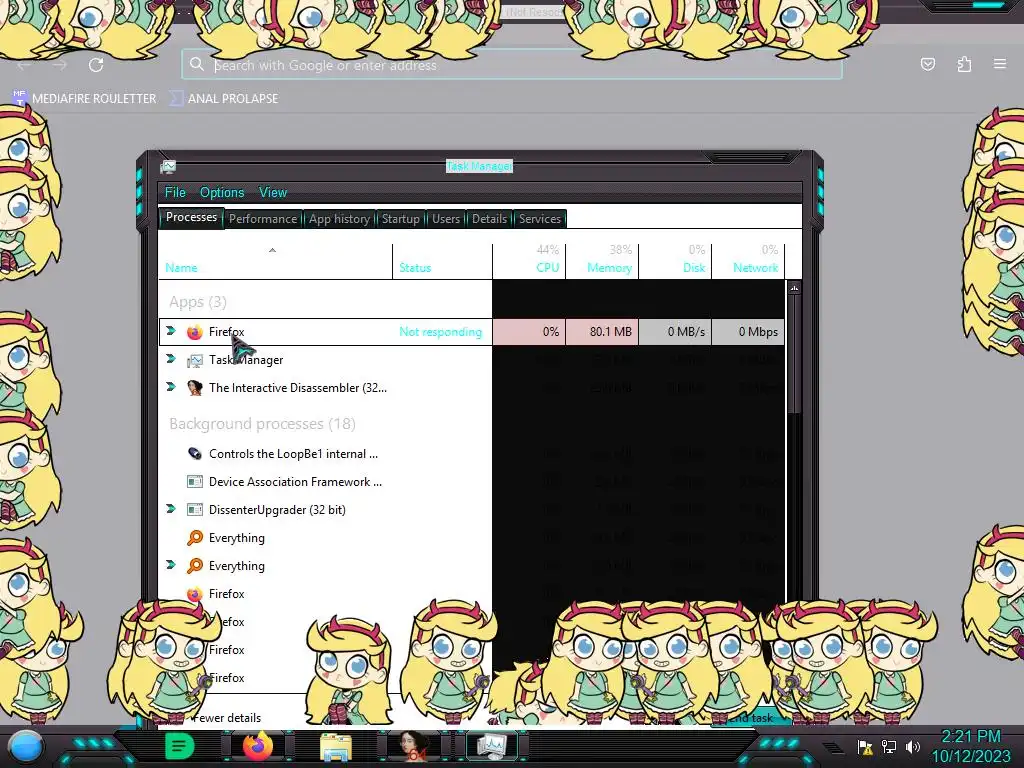Open the green Dissenter taskbar icon
Screen dimensions: 1024x768
point(179,746)
